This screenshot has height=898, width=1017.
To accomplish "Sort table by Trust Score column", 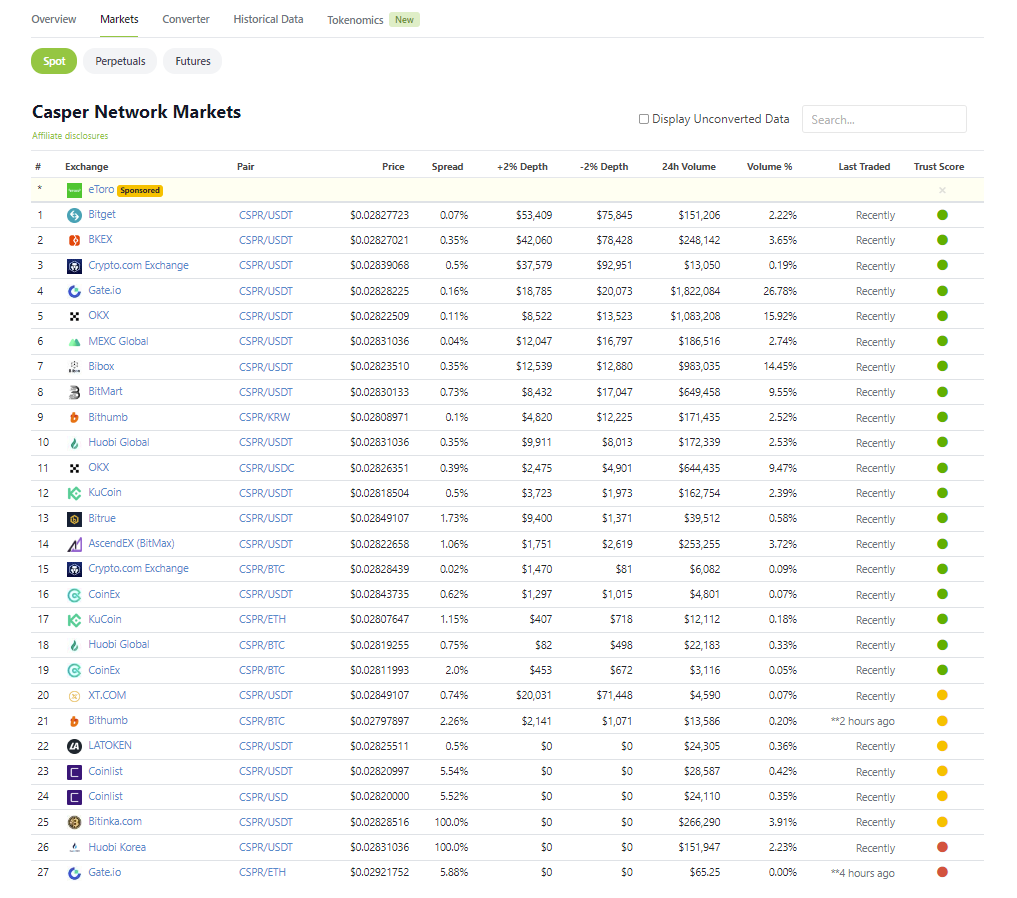I will click(x=938, y=167).
